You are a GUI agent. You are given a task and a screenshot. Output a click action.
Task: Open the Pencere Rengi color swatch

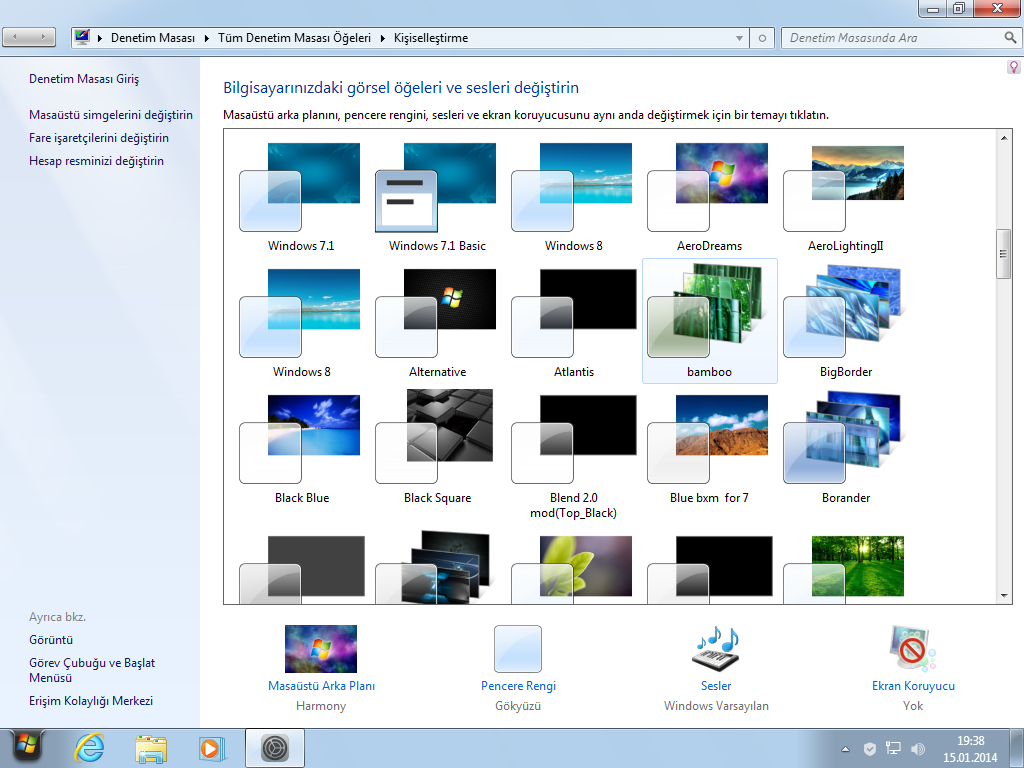tap(518, 650)
